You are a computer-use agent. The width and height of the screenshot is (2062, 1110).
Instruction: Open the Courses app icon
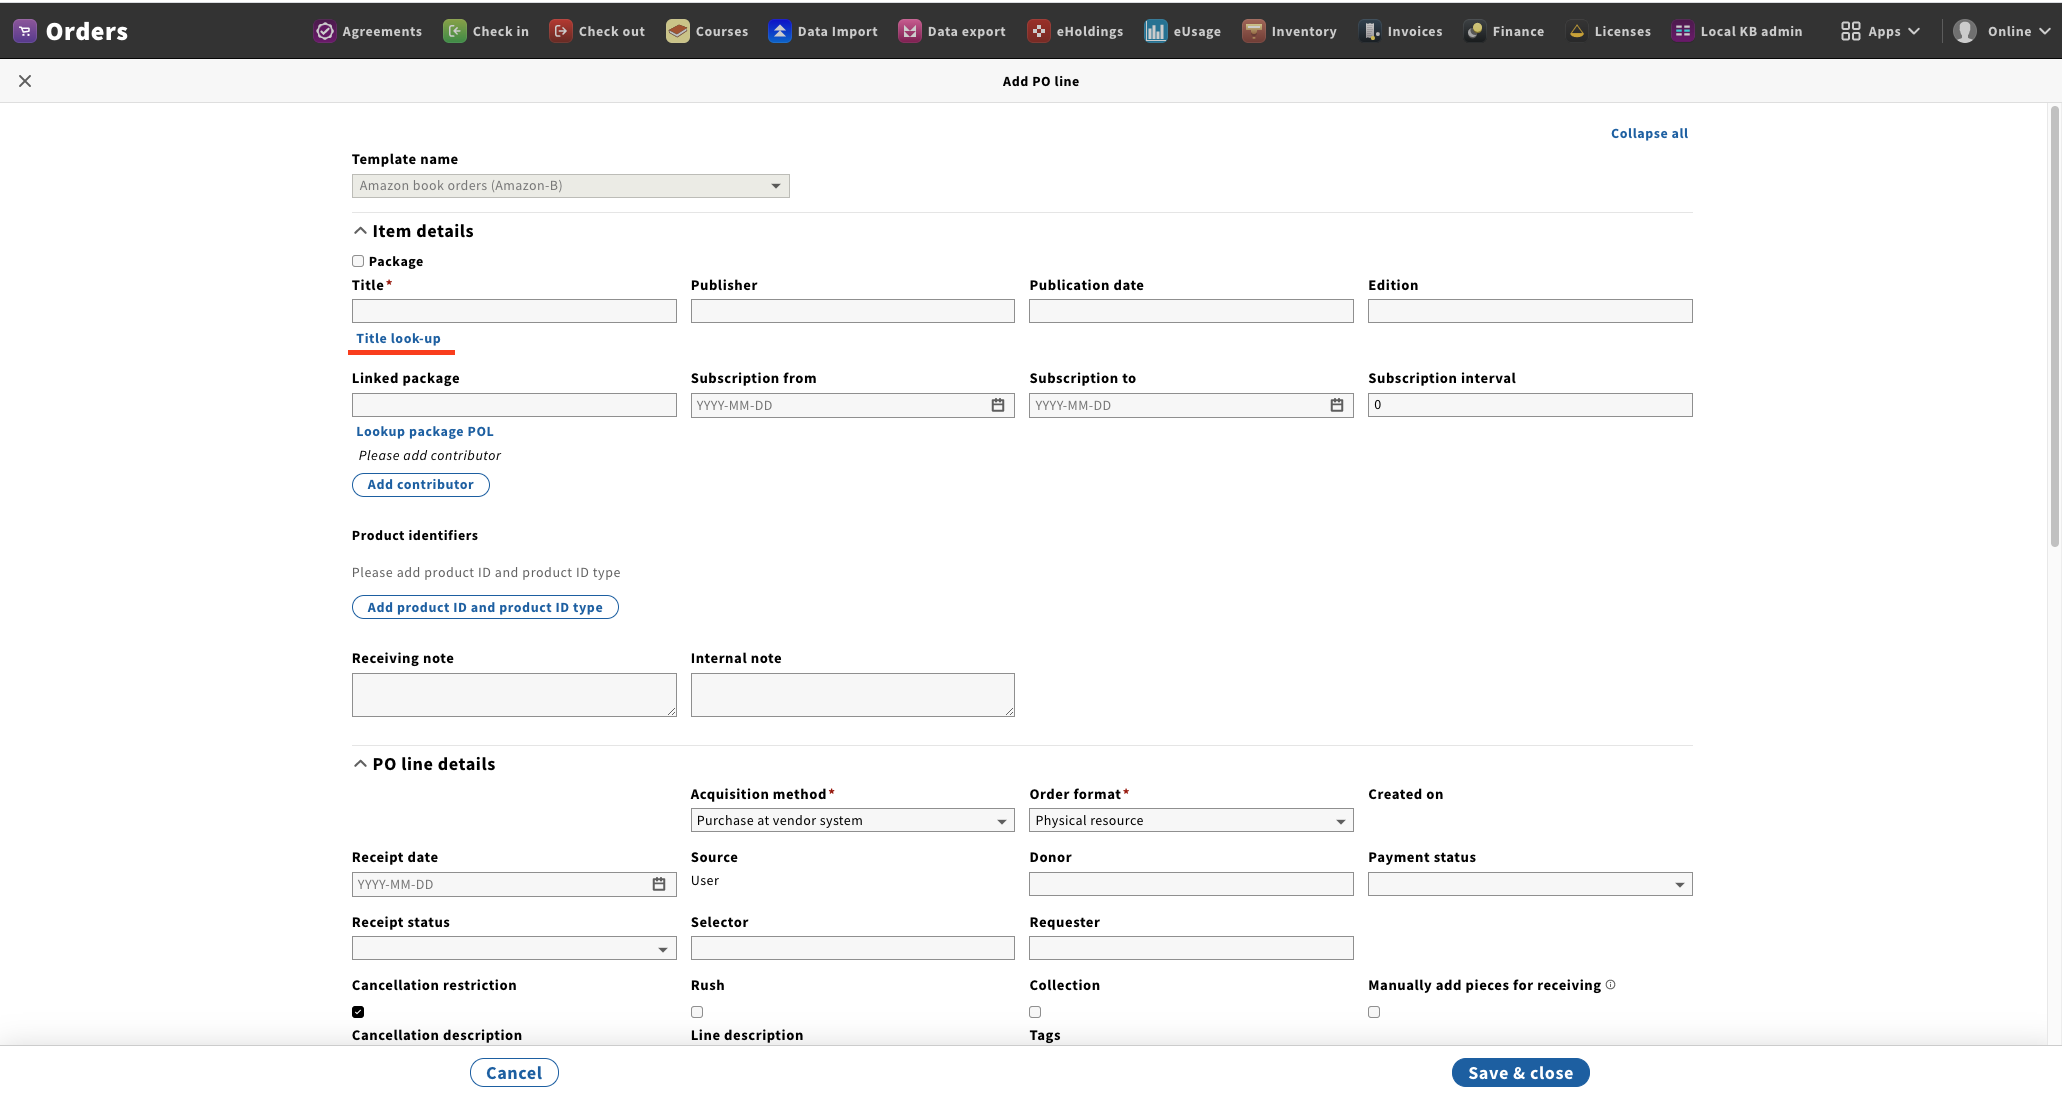(678, 31)
